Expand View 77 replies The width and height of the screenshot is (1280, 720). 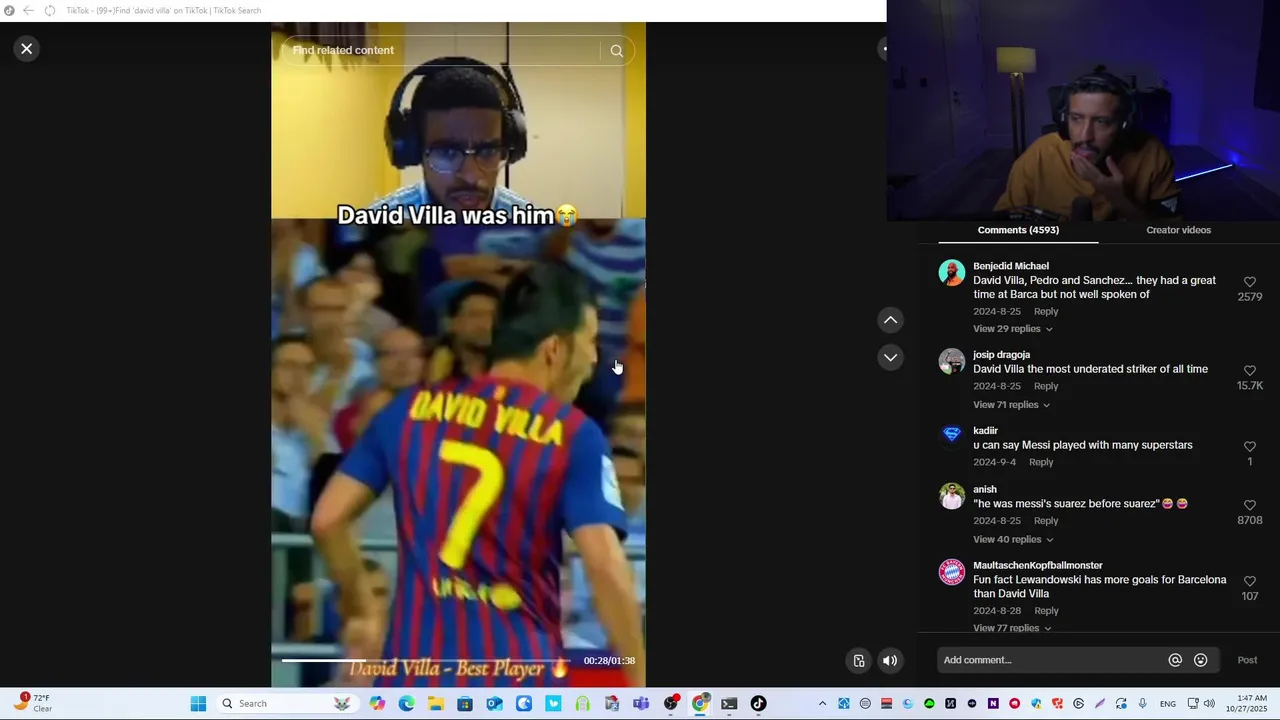click(x=1012, y=628)
